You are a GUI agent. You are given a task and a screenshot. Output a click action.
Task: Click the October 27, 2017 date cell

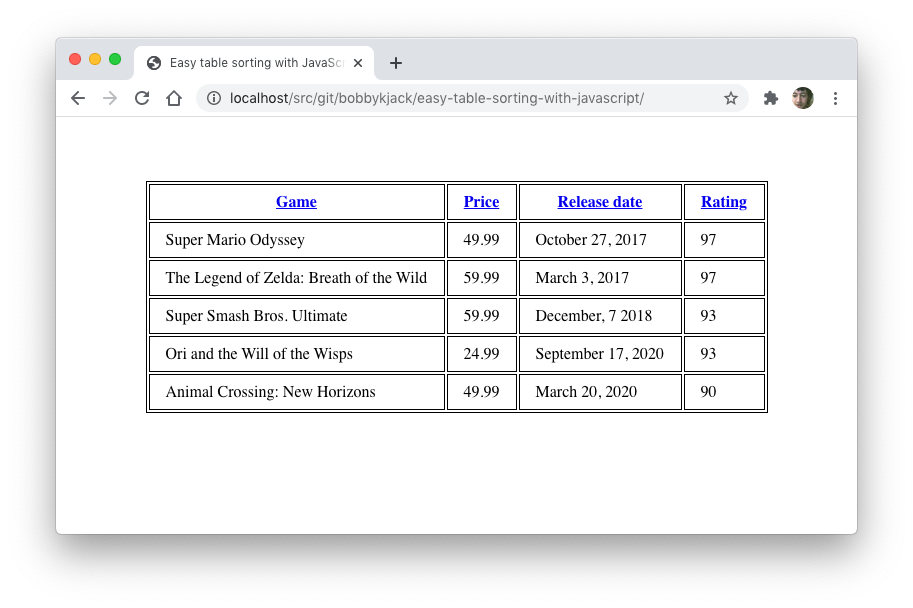point(600,240)
